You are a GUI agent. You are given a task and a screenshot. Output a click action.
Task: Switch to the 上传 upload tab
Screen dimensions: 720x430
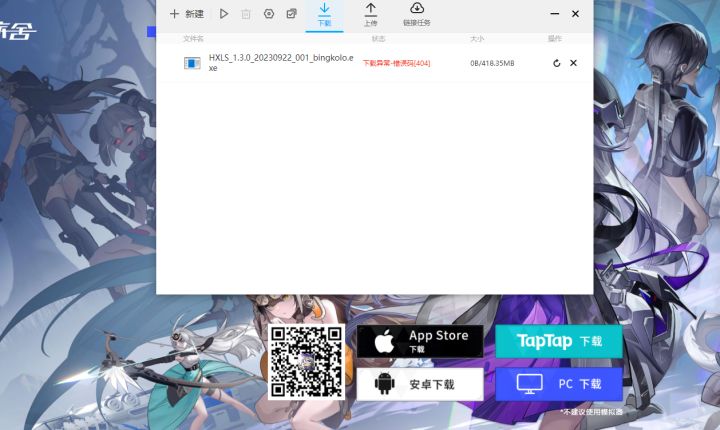click(371, 15)
